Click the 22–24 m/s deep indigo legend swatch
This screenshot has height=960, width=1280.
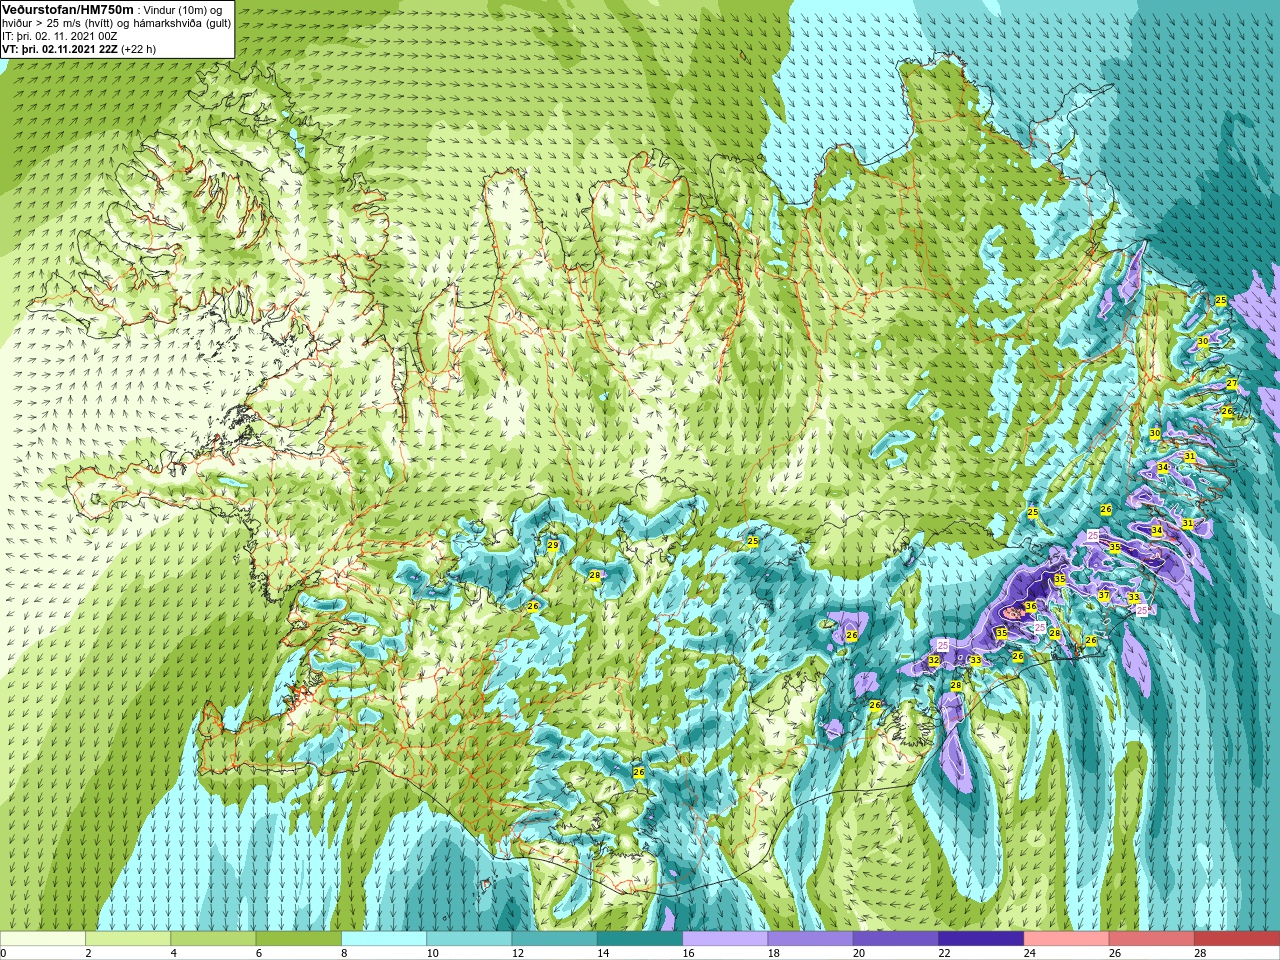pos(981,939)
